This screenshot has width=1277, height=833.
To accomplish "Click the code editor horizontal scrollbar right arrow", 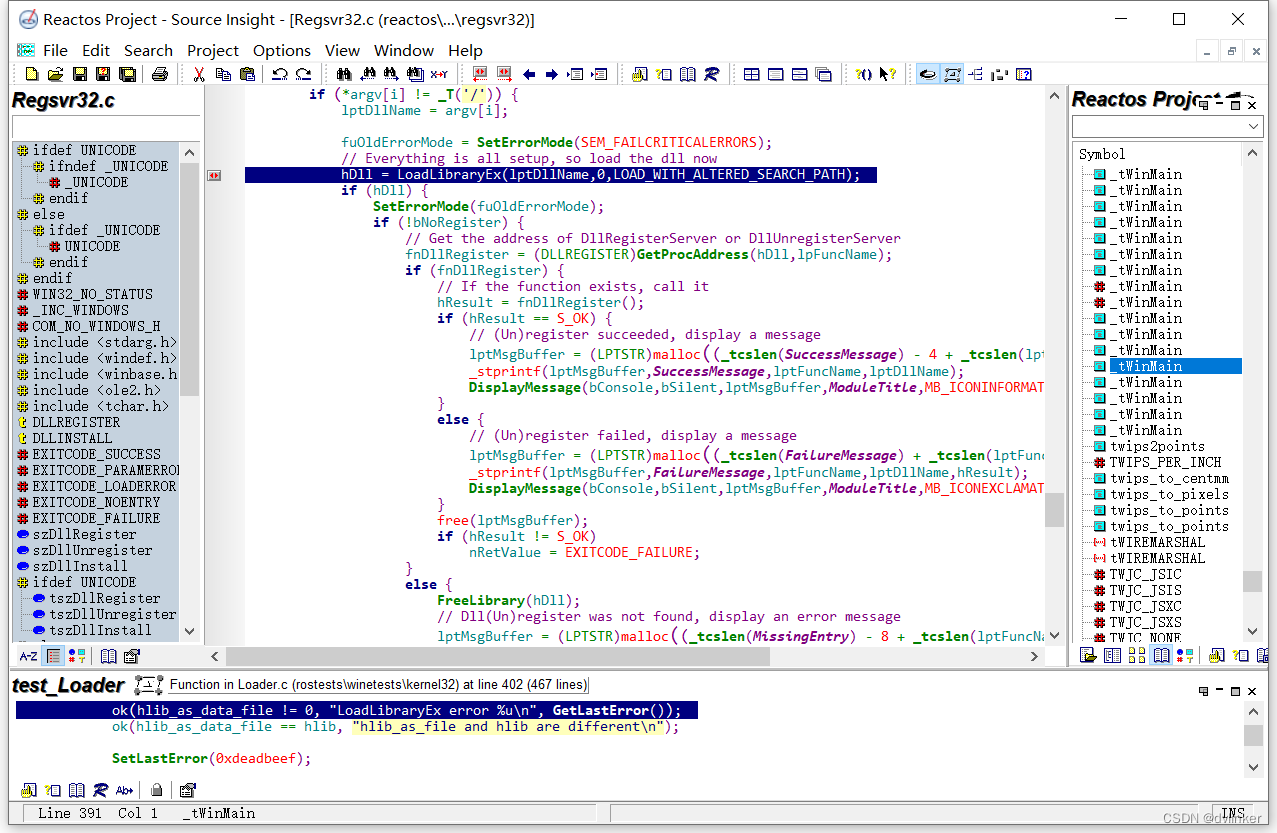I will click(x=1035, y=656).
